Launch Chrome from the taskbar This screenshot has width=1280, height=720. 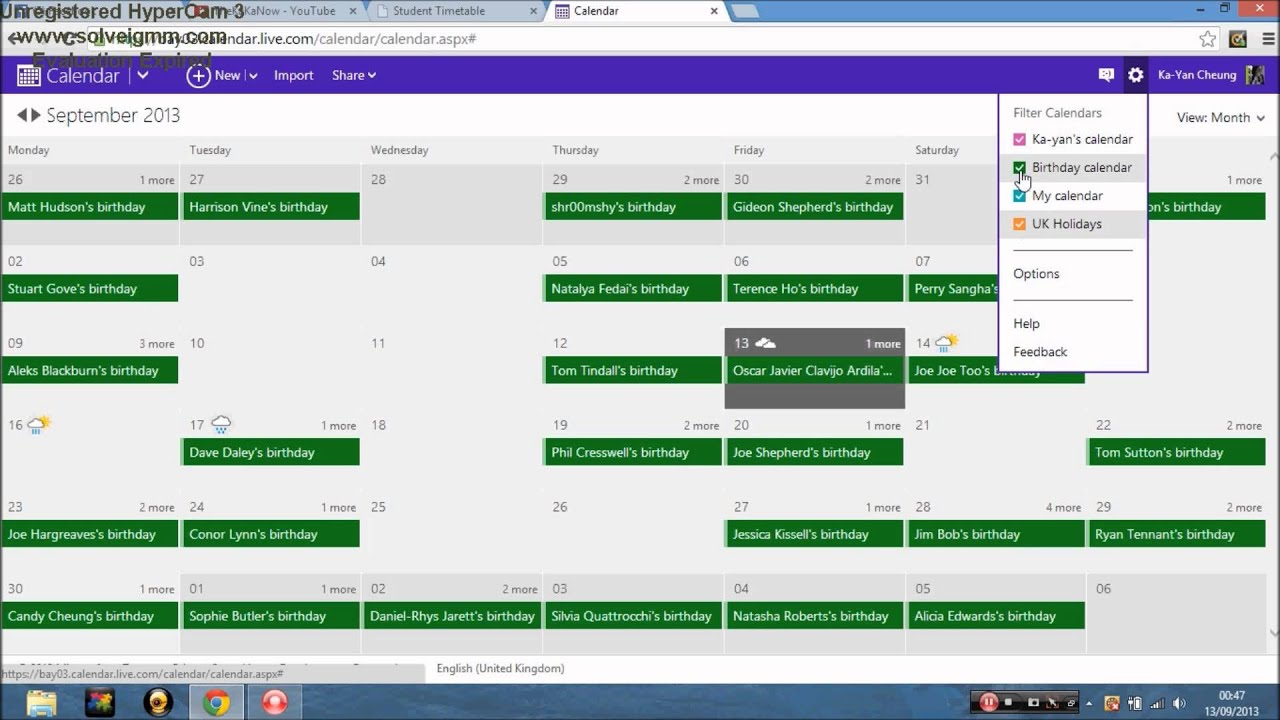[216, 702]
